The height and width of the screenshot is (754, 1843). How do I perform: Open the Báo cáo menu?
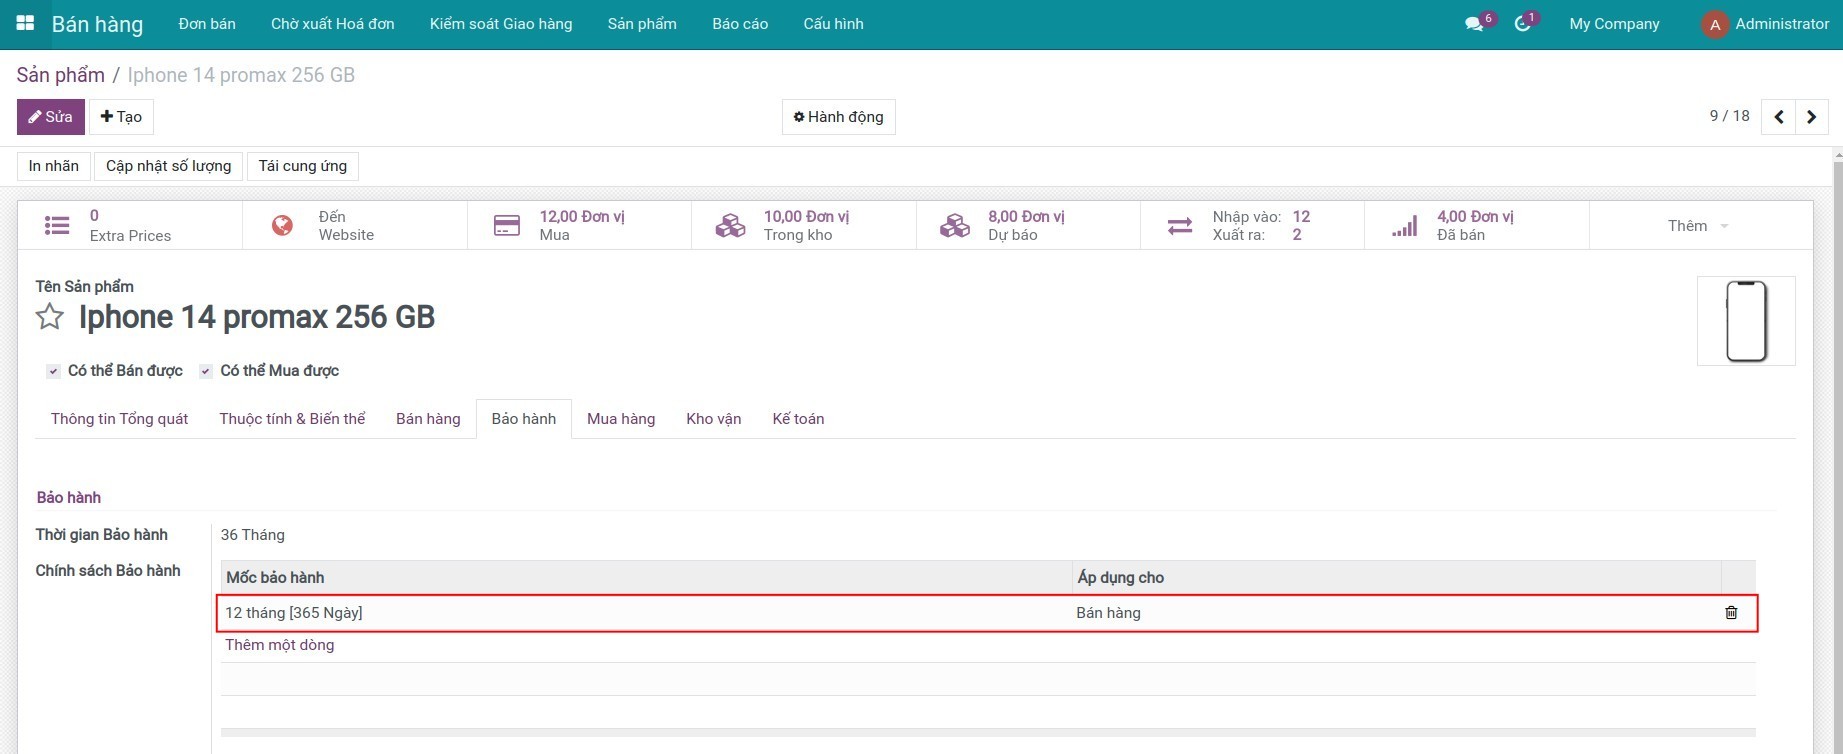(x=740, y=24)
